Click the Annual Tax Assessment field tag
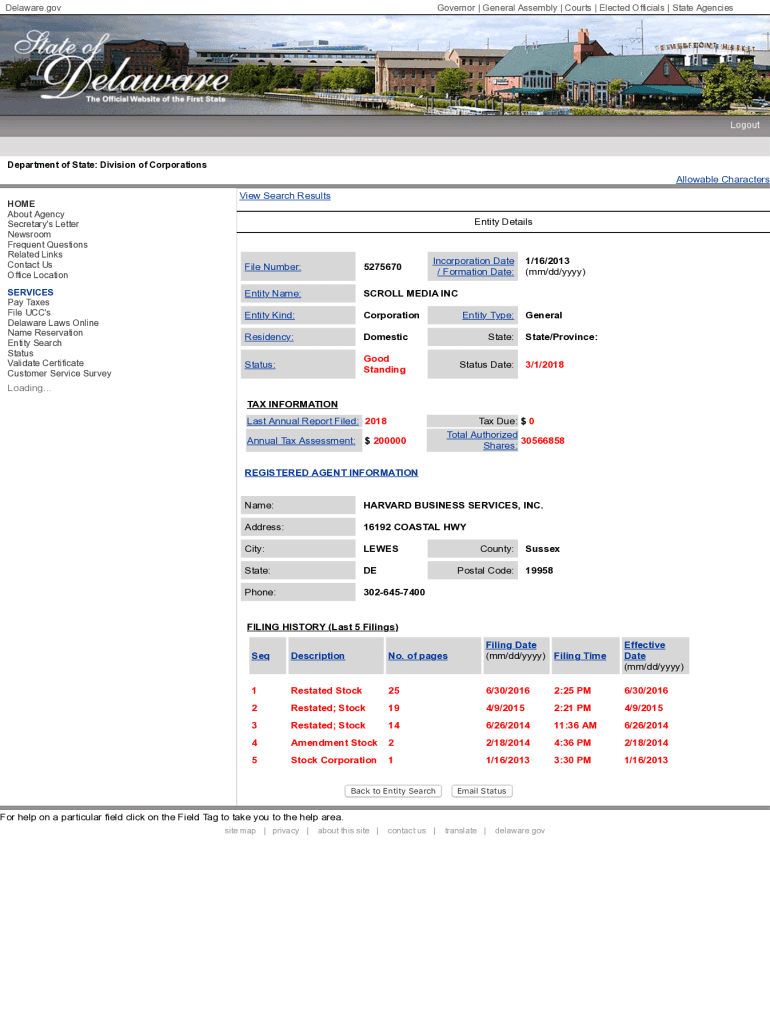 [x=301, y=441]
